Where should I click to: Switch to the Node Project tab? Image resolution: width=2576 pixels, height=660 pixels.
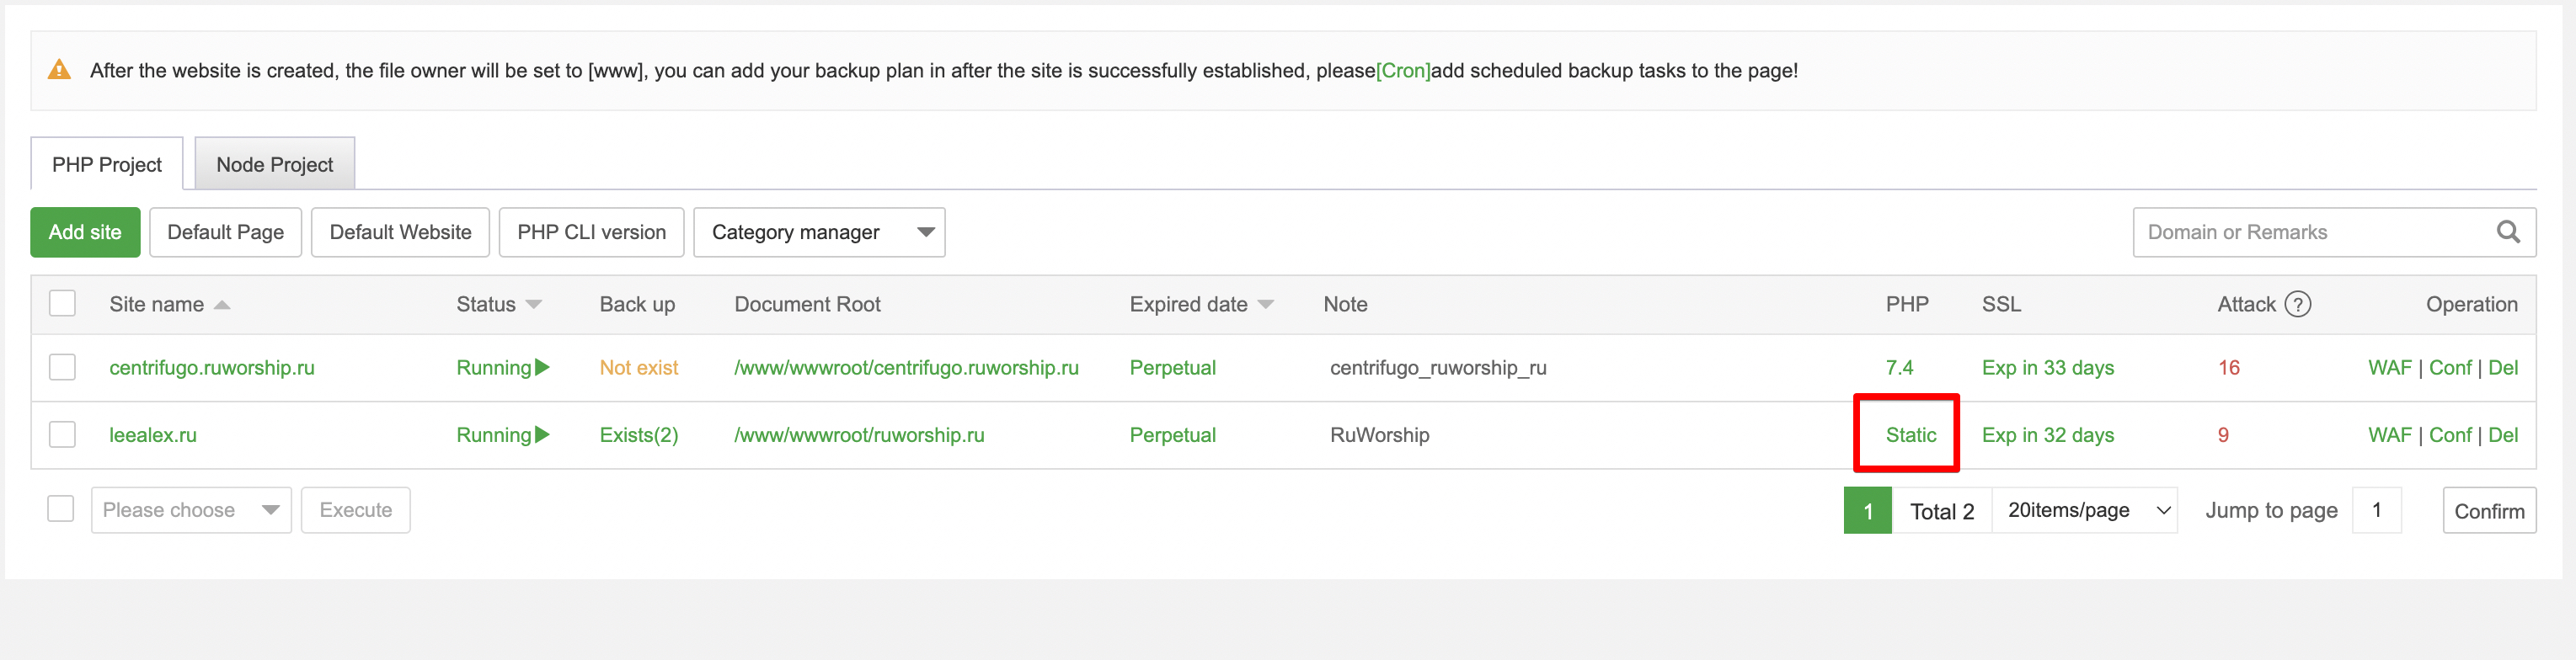pyautogui.click(x=274, y=164)
